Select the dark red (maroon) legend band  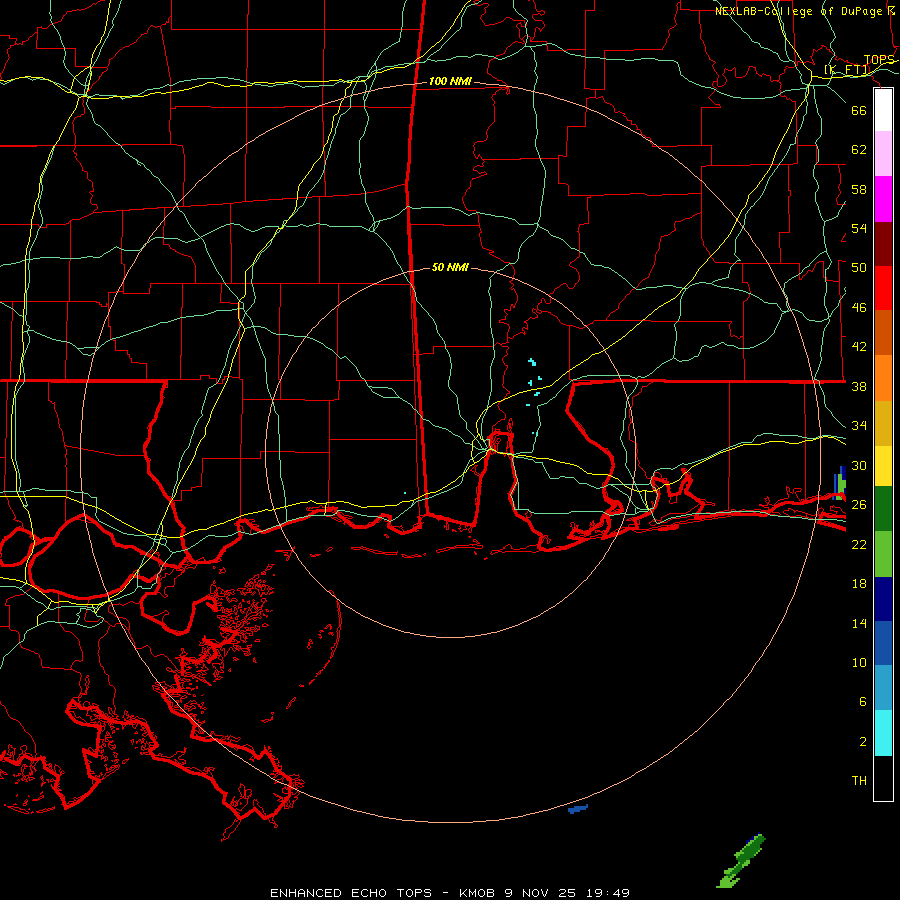(883, 244)
